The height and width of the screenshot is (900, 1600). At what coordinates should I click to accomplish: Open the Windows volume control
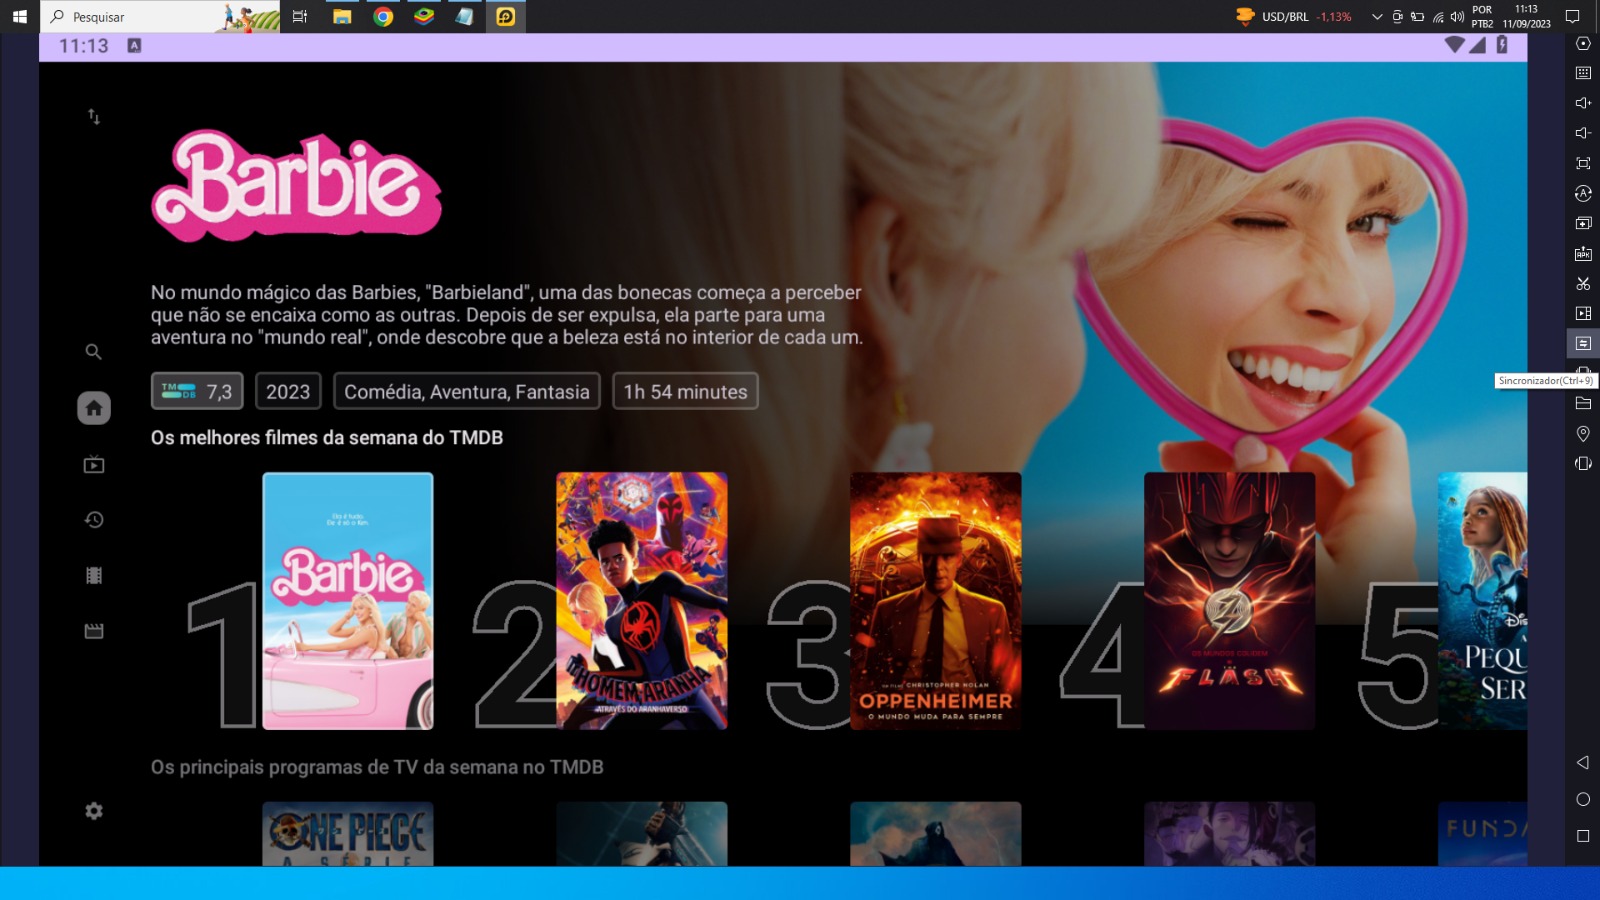pos(1458,17)
